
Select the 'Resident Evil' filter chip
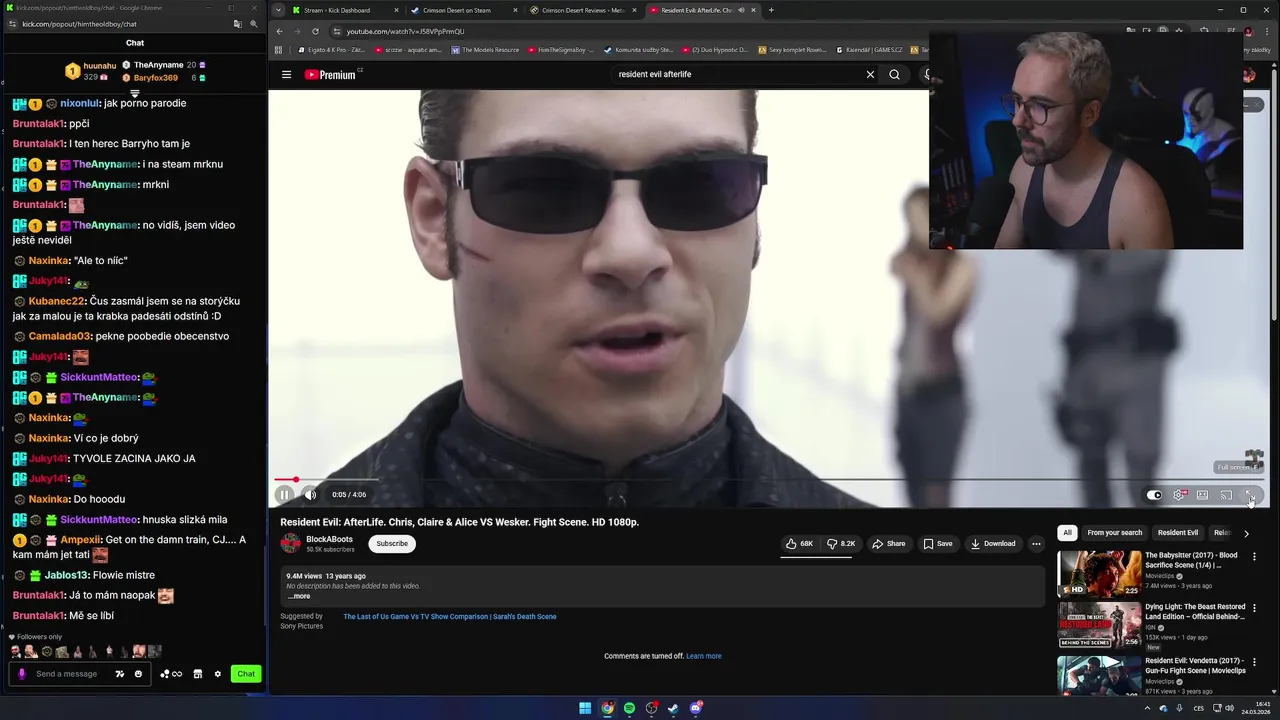(x=1178, y=533)
